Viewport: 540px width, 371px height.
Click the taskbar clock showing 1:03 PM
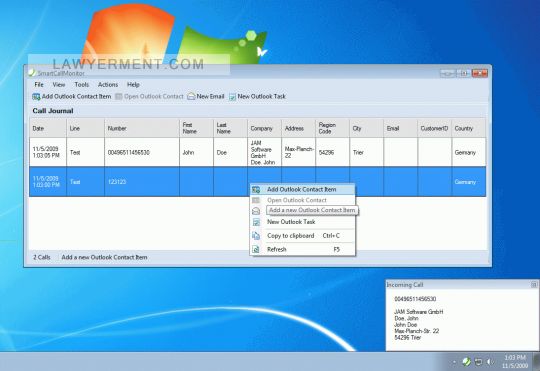pos(515,362)
